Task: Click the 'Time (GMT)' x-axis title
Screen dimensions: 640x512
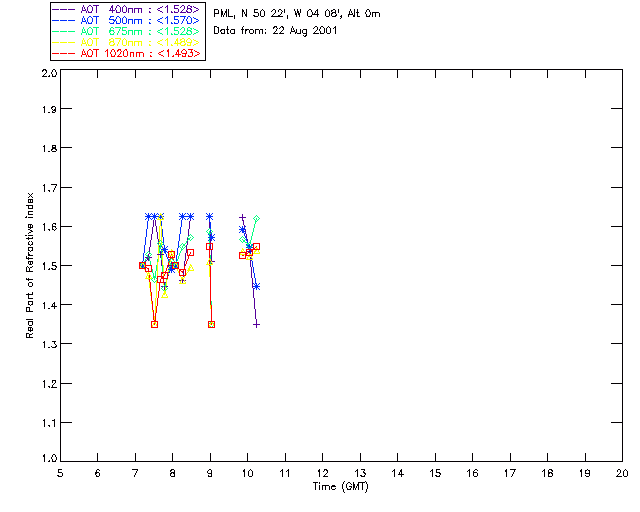Action: [341, 487]
